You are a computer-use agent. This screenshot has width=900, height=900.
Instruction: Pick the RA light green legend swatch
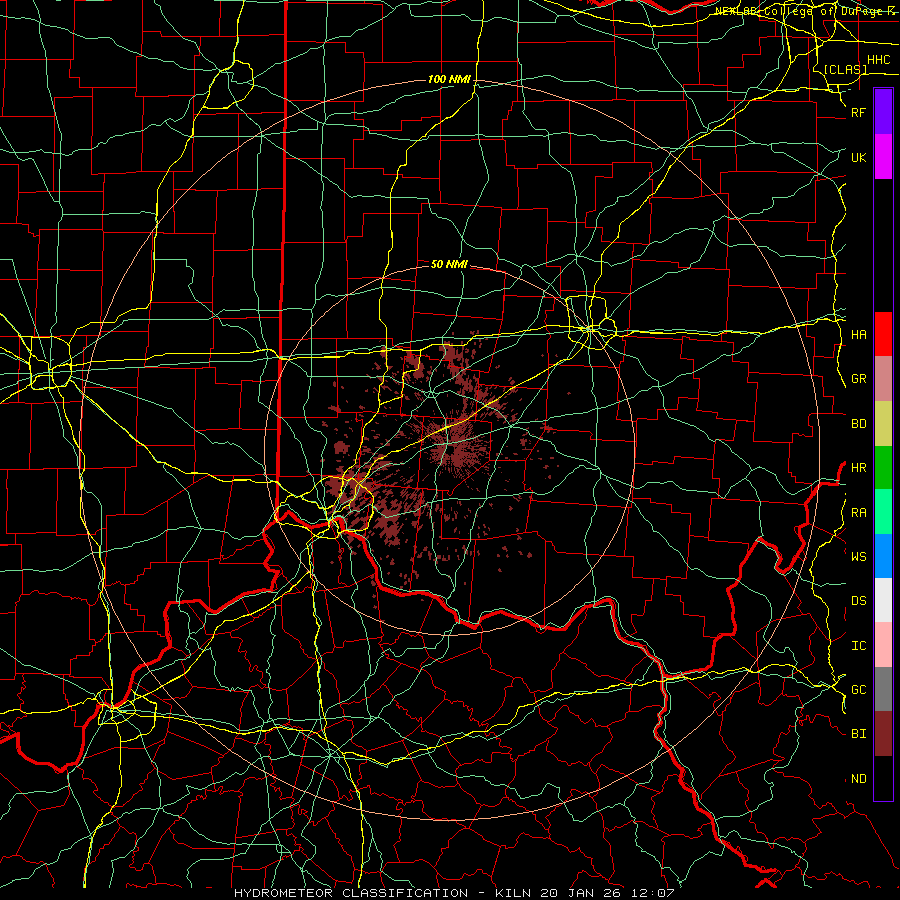coord(883,512)
